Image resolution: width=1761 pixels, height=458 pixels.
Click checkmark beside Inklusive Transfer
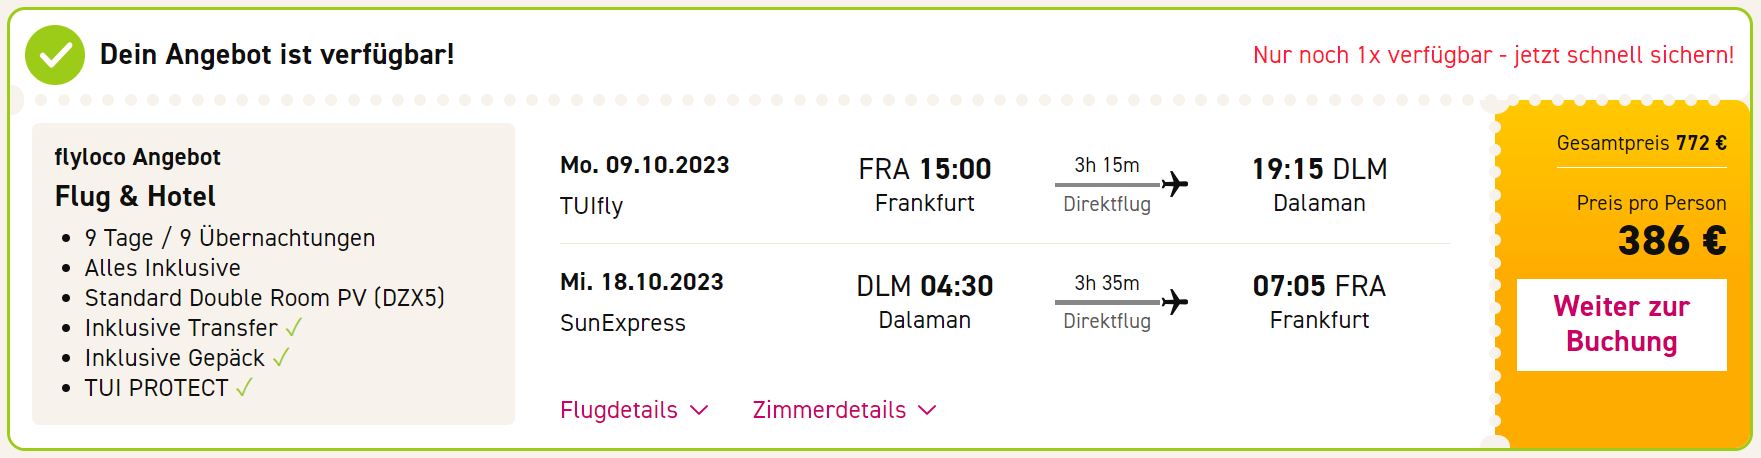[x=294, y=328]
